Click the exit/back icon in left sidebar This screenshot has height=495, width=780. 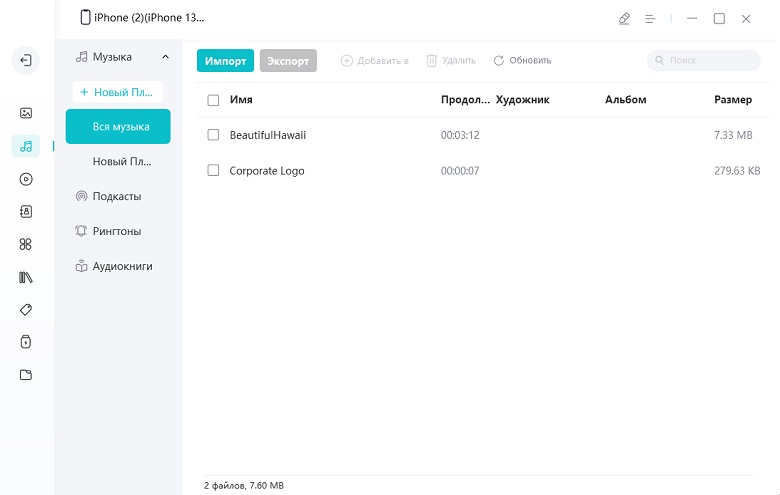pos(25,60)
